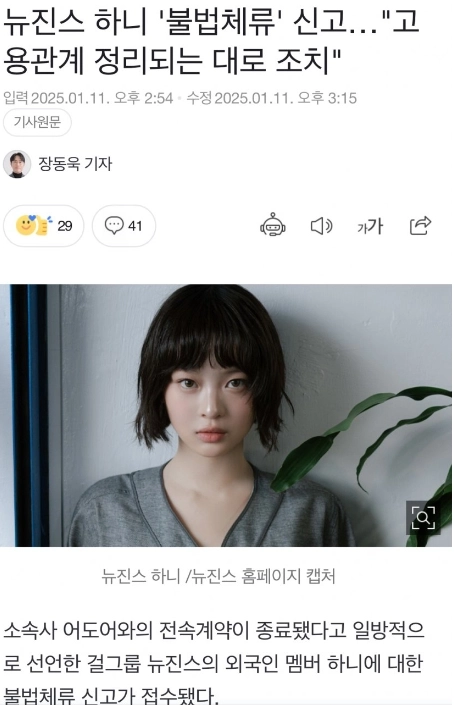The width and height of the screenshot is (454, 705).
Task: Click the smiley face reaction emoji
Action: click(x=25, y=225)
